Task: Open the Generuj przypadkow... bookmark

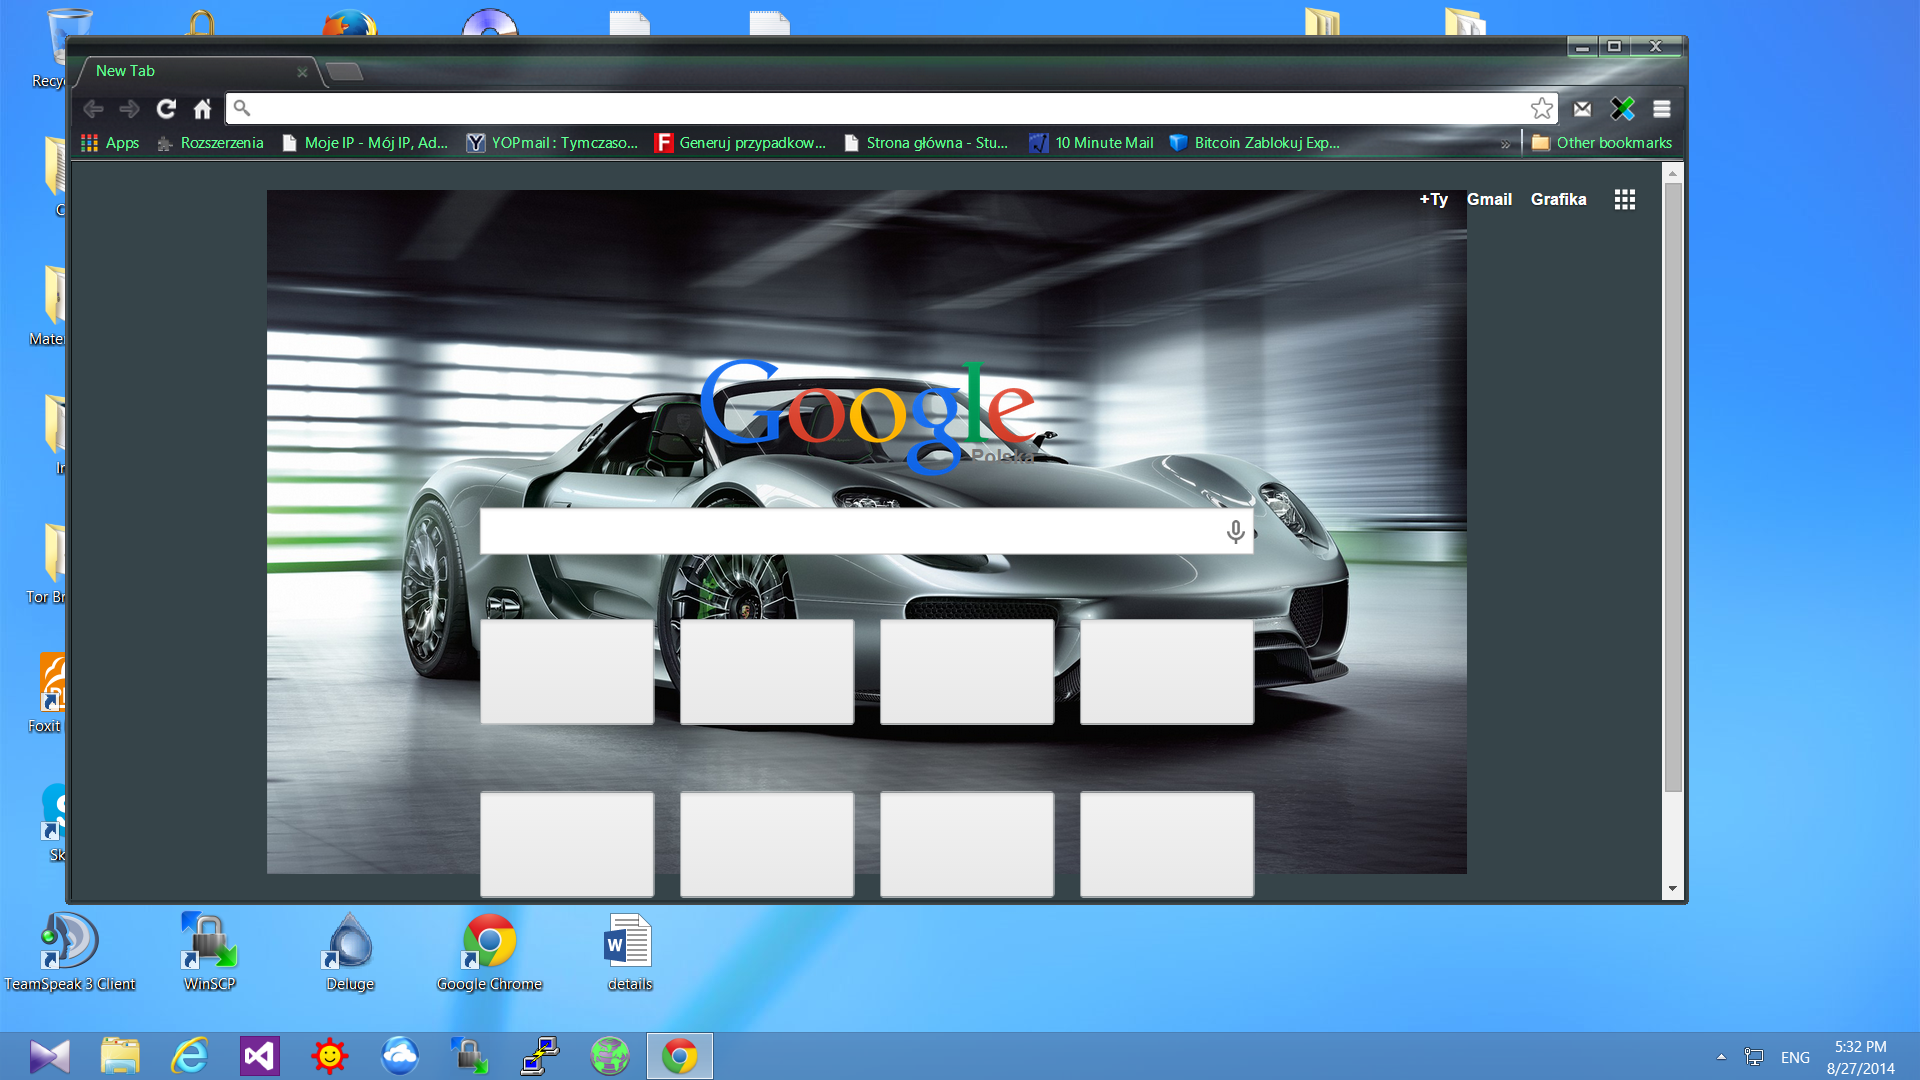Action: pyautogui.click(x=741, y=143)
